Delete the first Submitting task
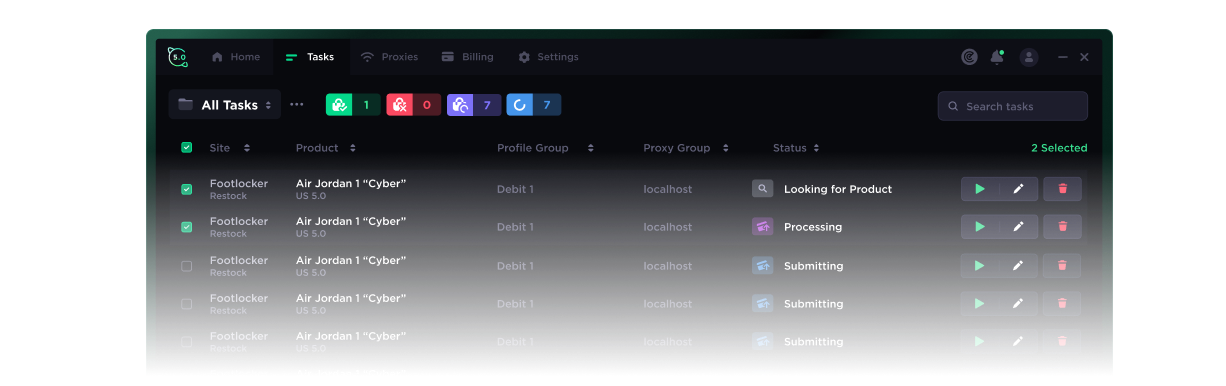1226x386 pixels. point(1062,266)
